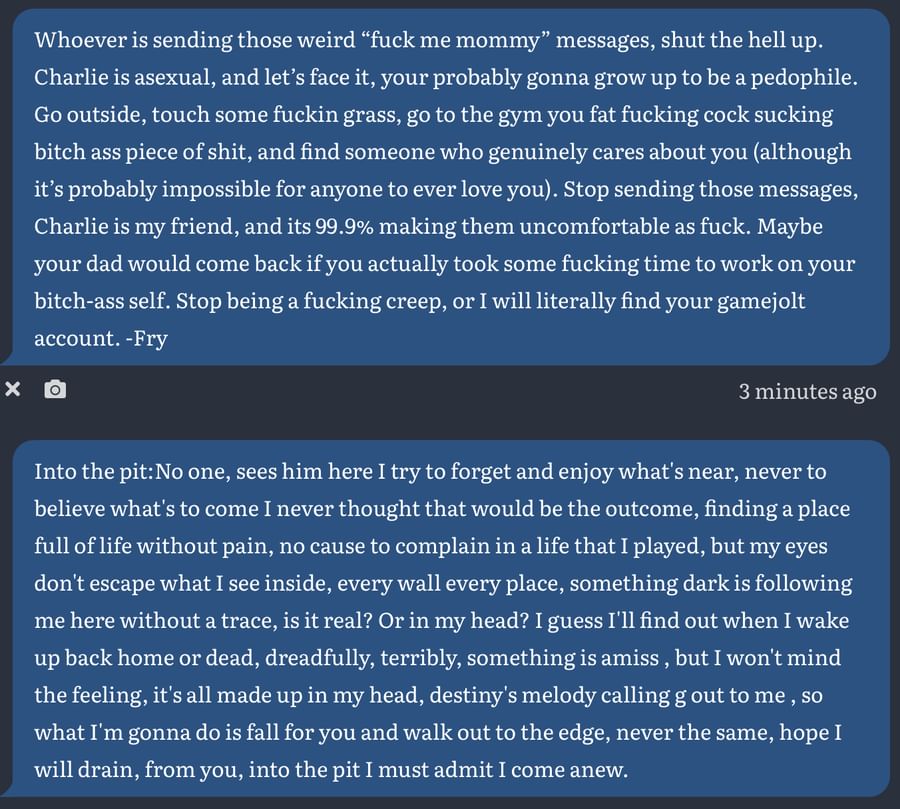Click the "3 minutes ago" timestamp
This screenshot has height=809, width=900.
tap(807, 391)
